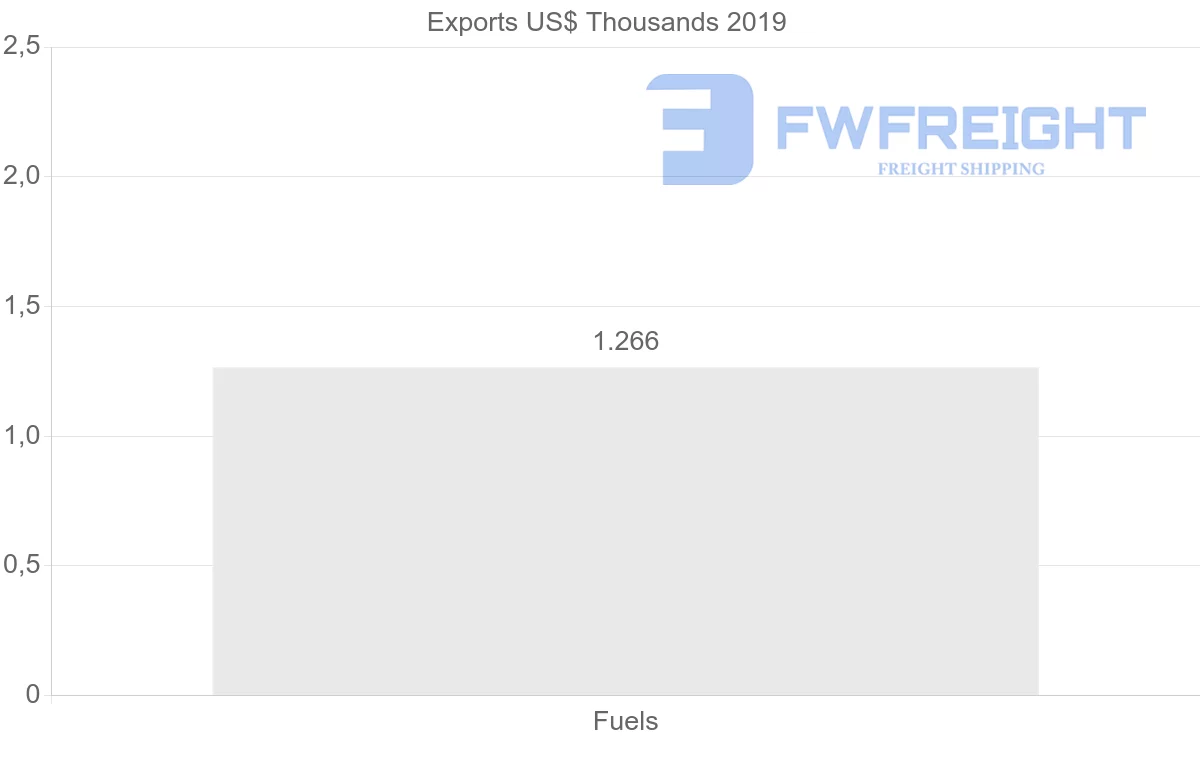Click the 1.266 bar value label
Screen dimensions: 1200x763
(626, 341)
